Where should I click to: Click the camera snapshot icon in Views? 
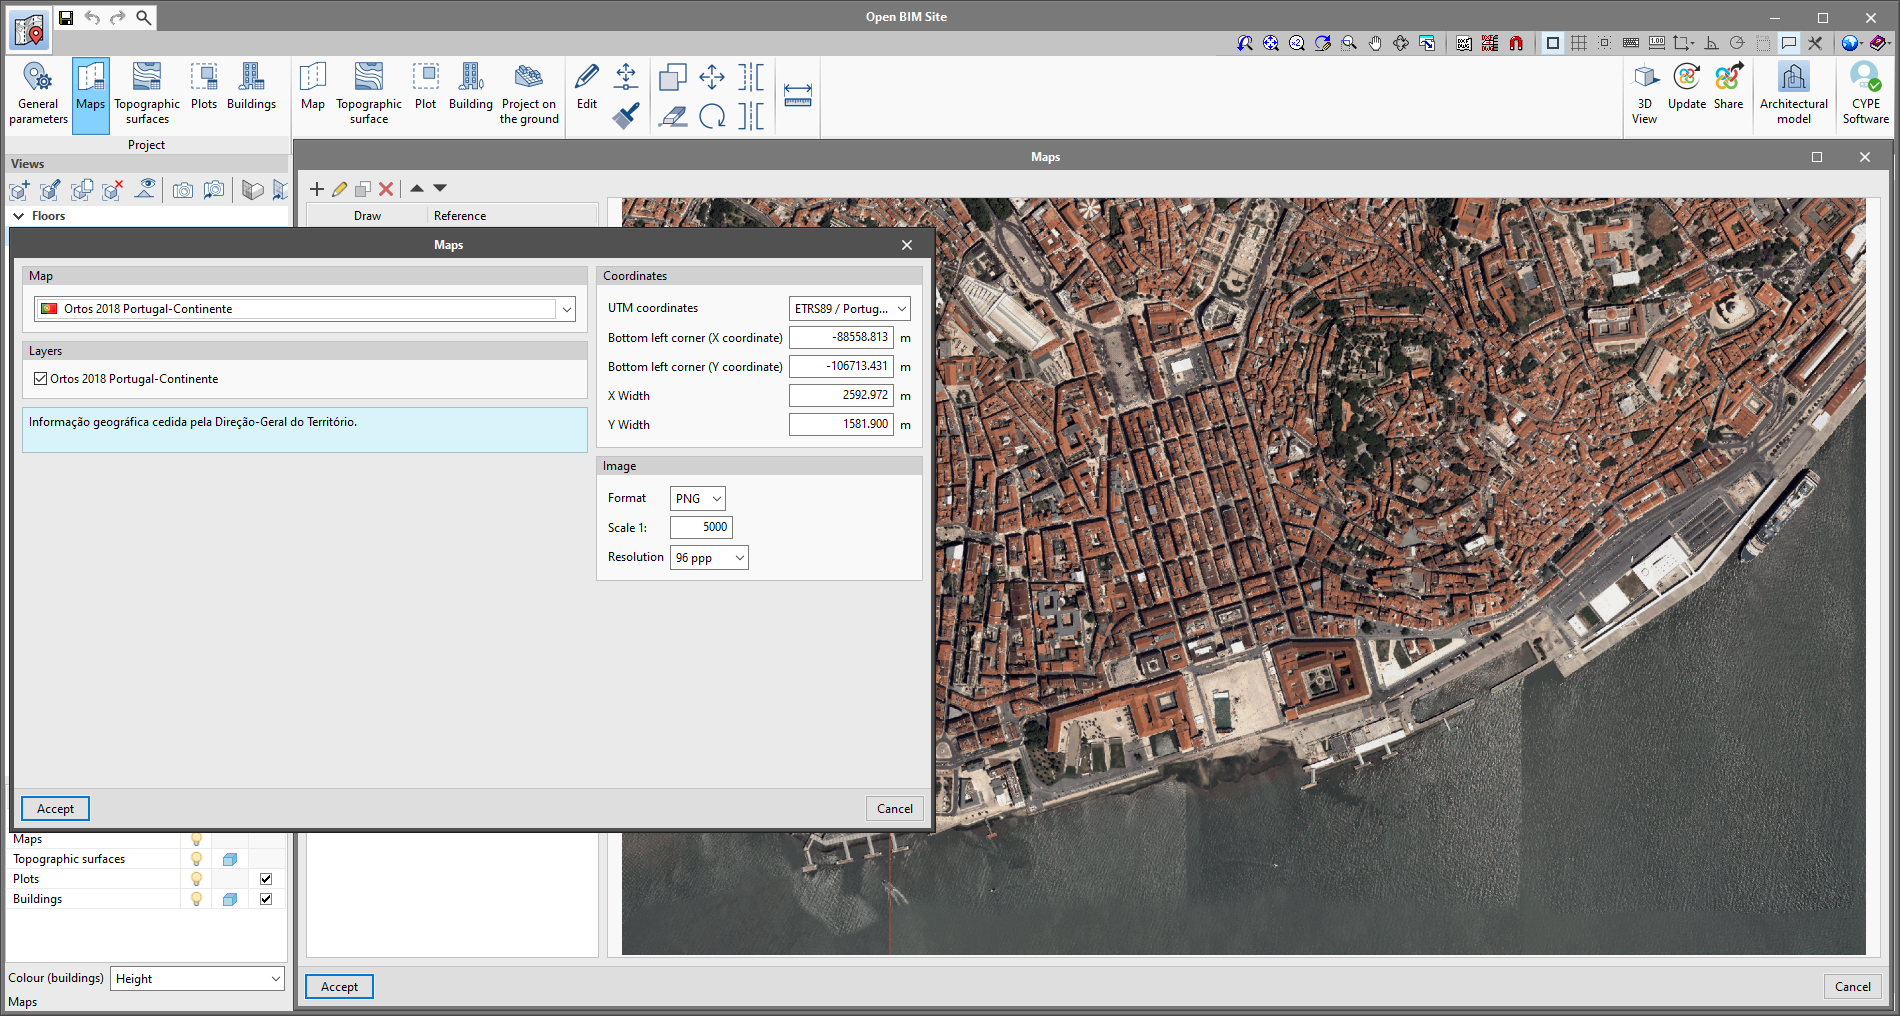pyautogui.click(x=183, y=190)
